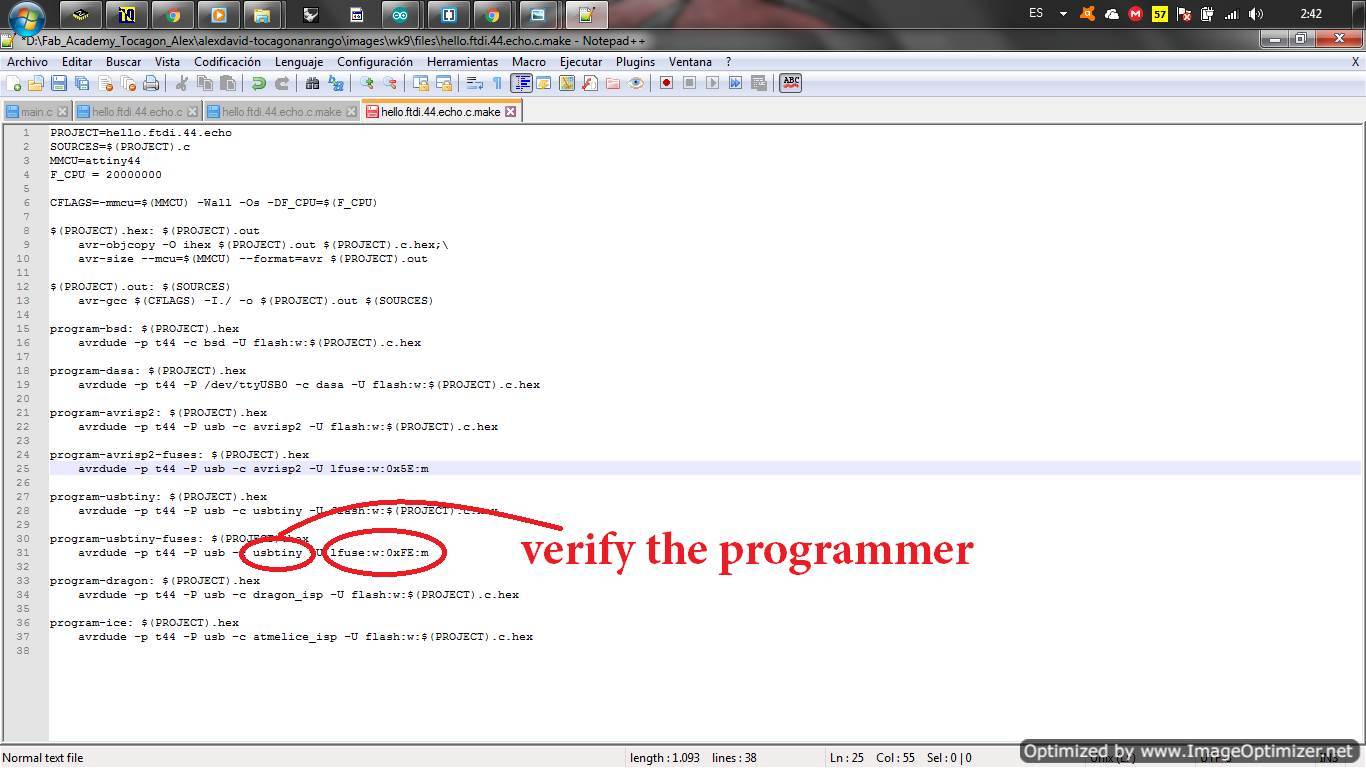Click the MMCU=attiny44 text line
Viewport: 1366px width, 768px height.
tap(95, 160)
